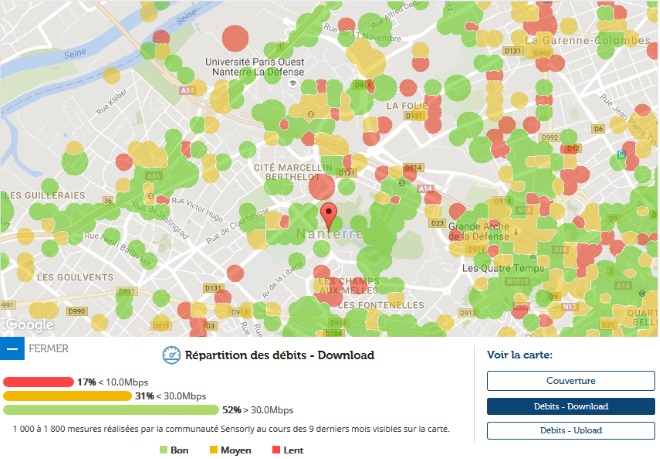Click the Les Quatre Temps map label
The image size is (660, 459).
502,268
